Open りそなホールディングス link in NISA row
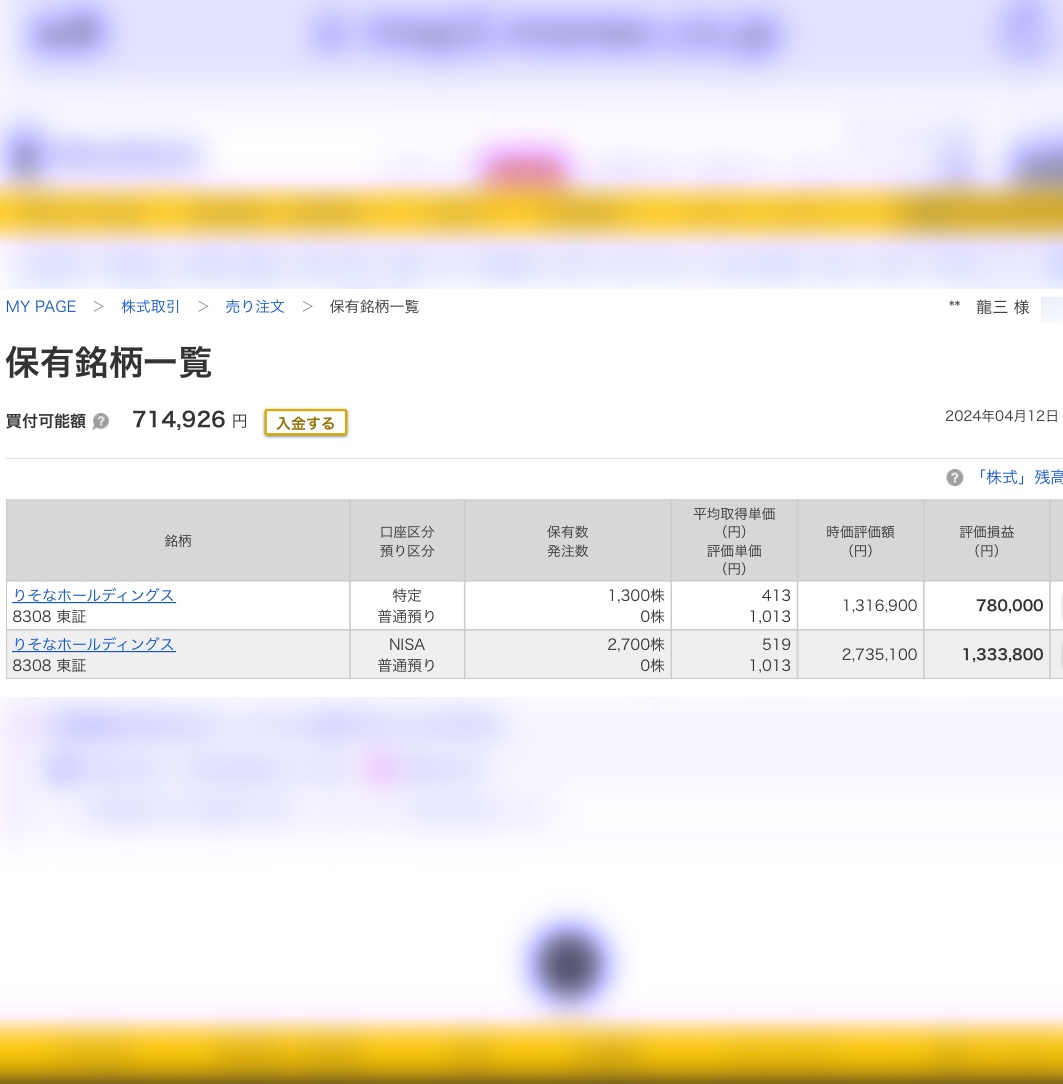The image size is (1063, 1084). 94,644
